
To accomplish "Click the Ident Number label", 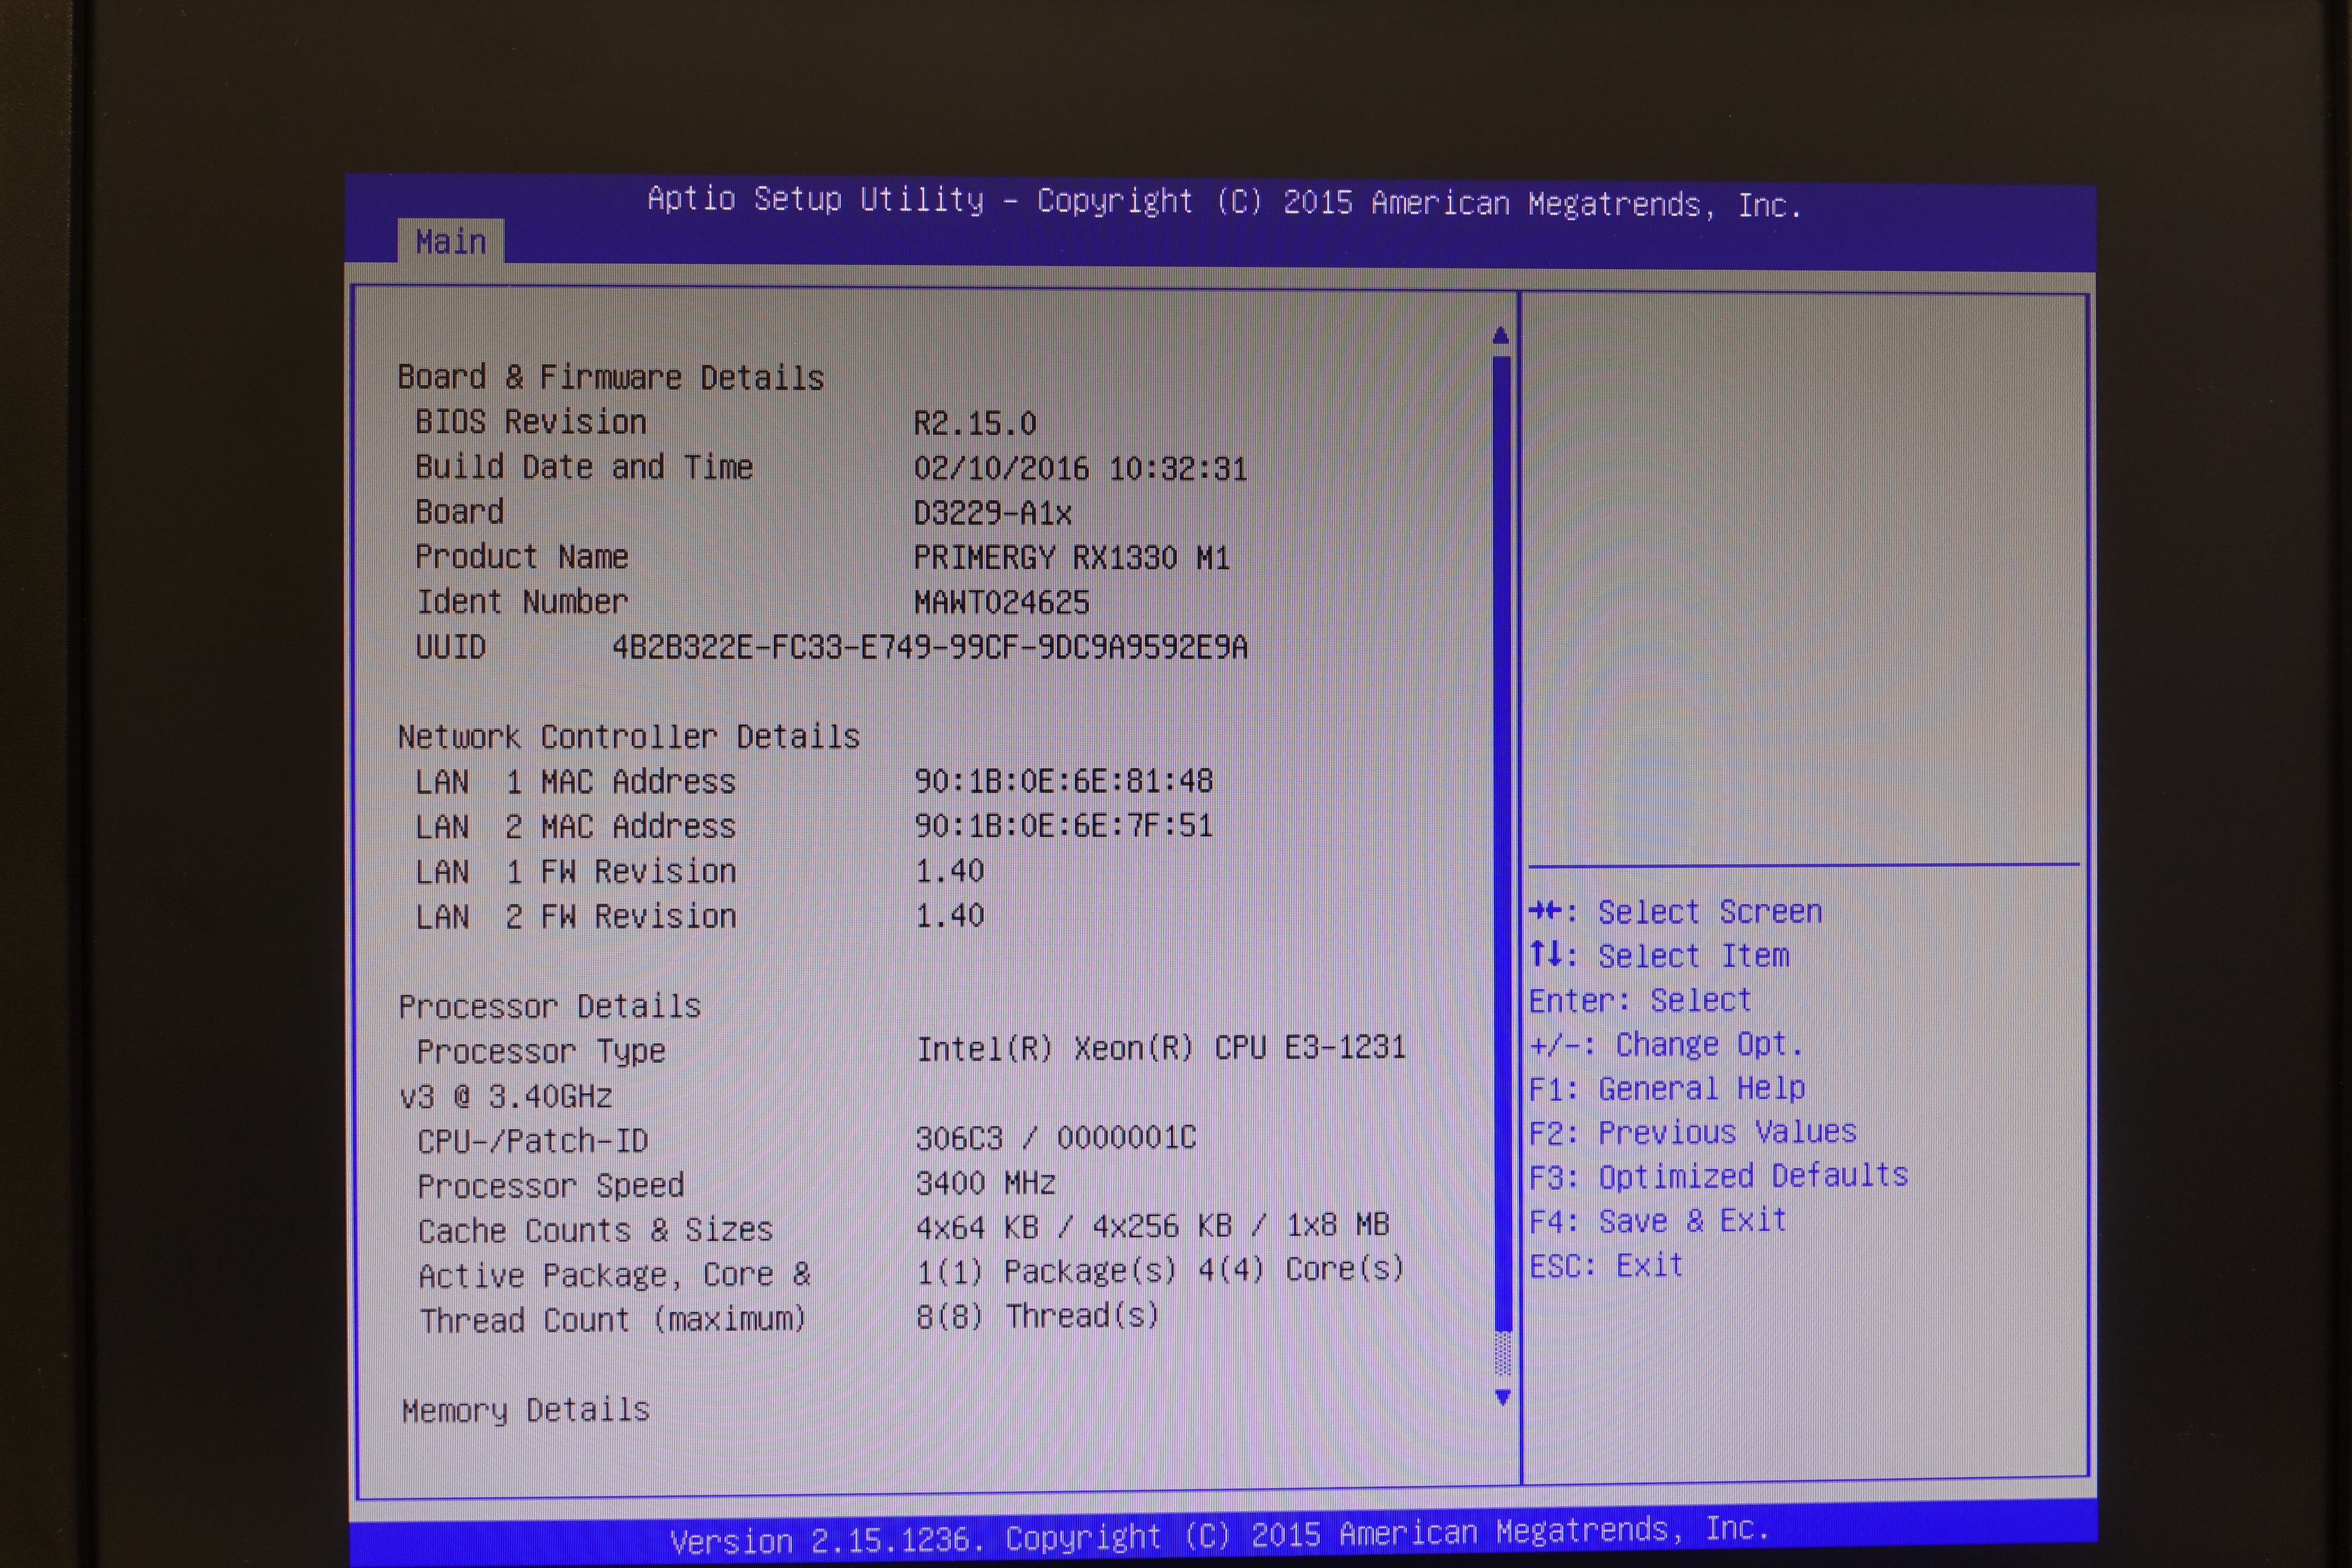I will point(522,602).
